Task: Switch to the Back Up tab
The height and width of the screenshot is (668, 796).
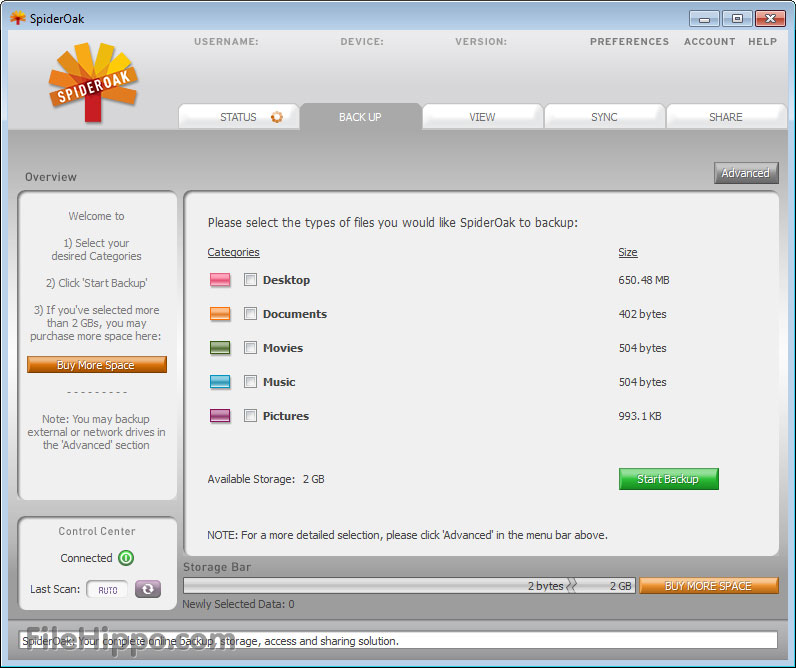Action: 360,117
